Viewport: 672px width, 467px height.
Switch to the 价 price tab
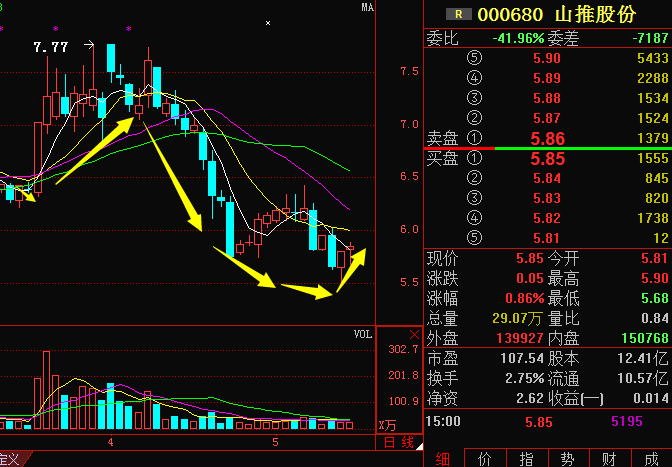[484, 457]
